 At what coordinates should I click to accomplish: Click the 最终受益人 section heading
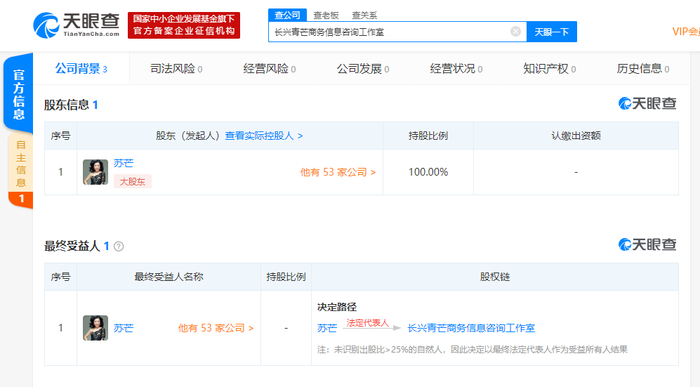point(72,246)
